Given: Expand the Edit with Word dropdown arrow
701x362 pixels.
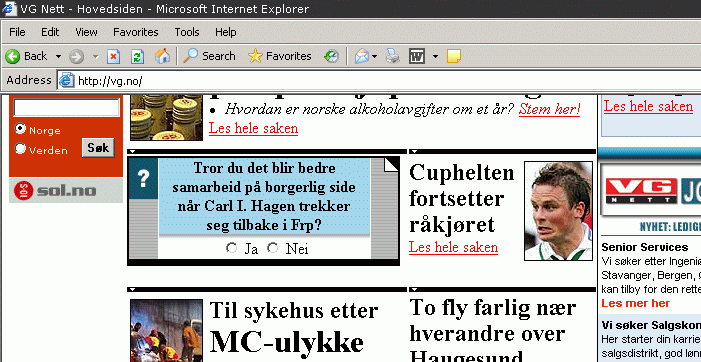Looking at the screenshot, I should pyautogui.click(x=435, y=56).
